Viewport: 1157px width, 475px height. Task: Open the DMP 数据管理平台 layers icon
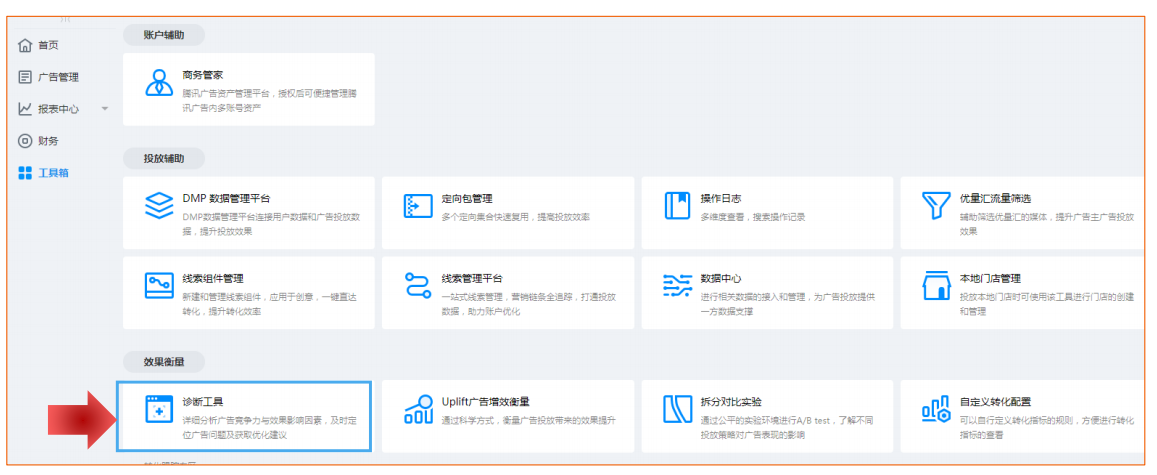tap(159, 206)
